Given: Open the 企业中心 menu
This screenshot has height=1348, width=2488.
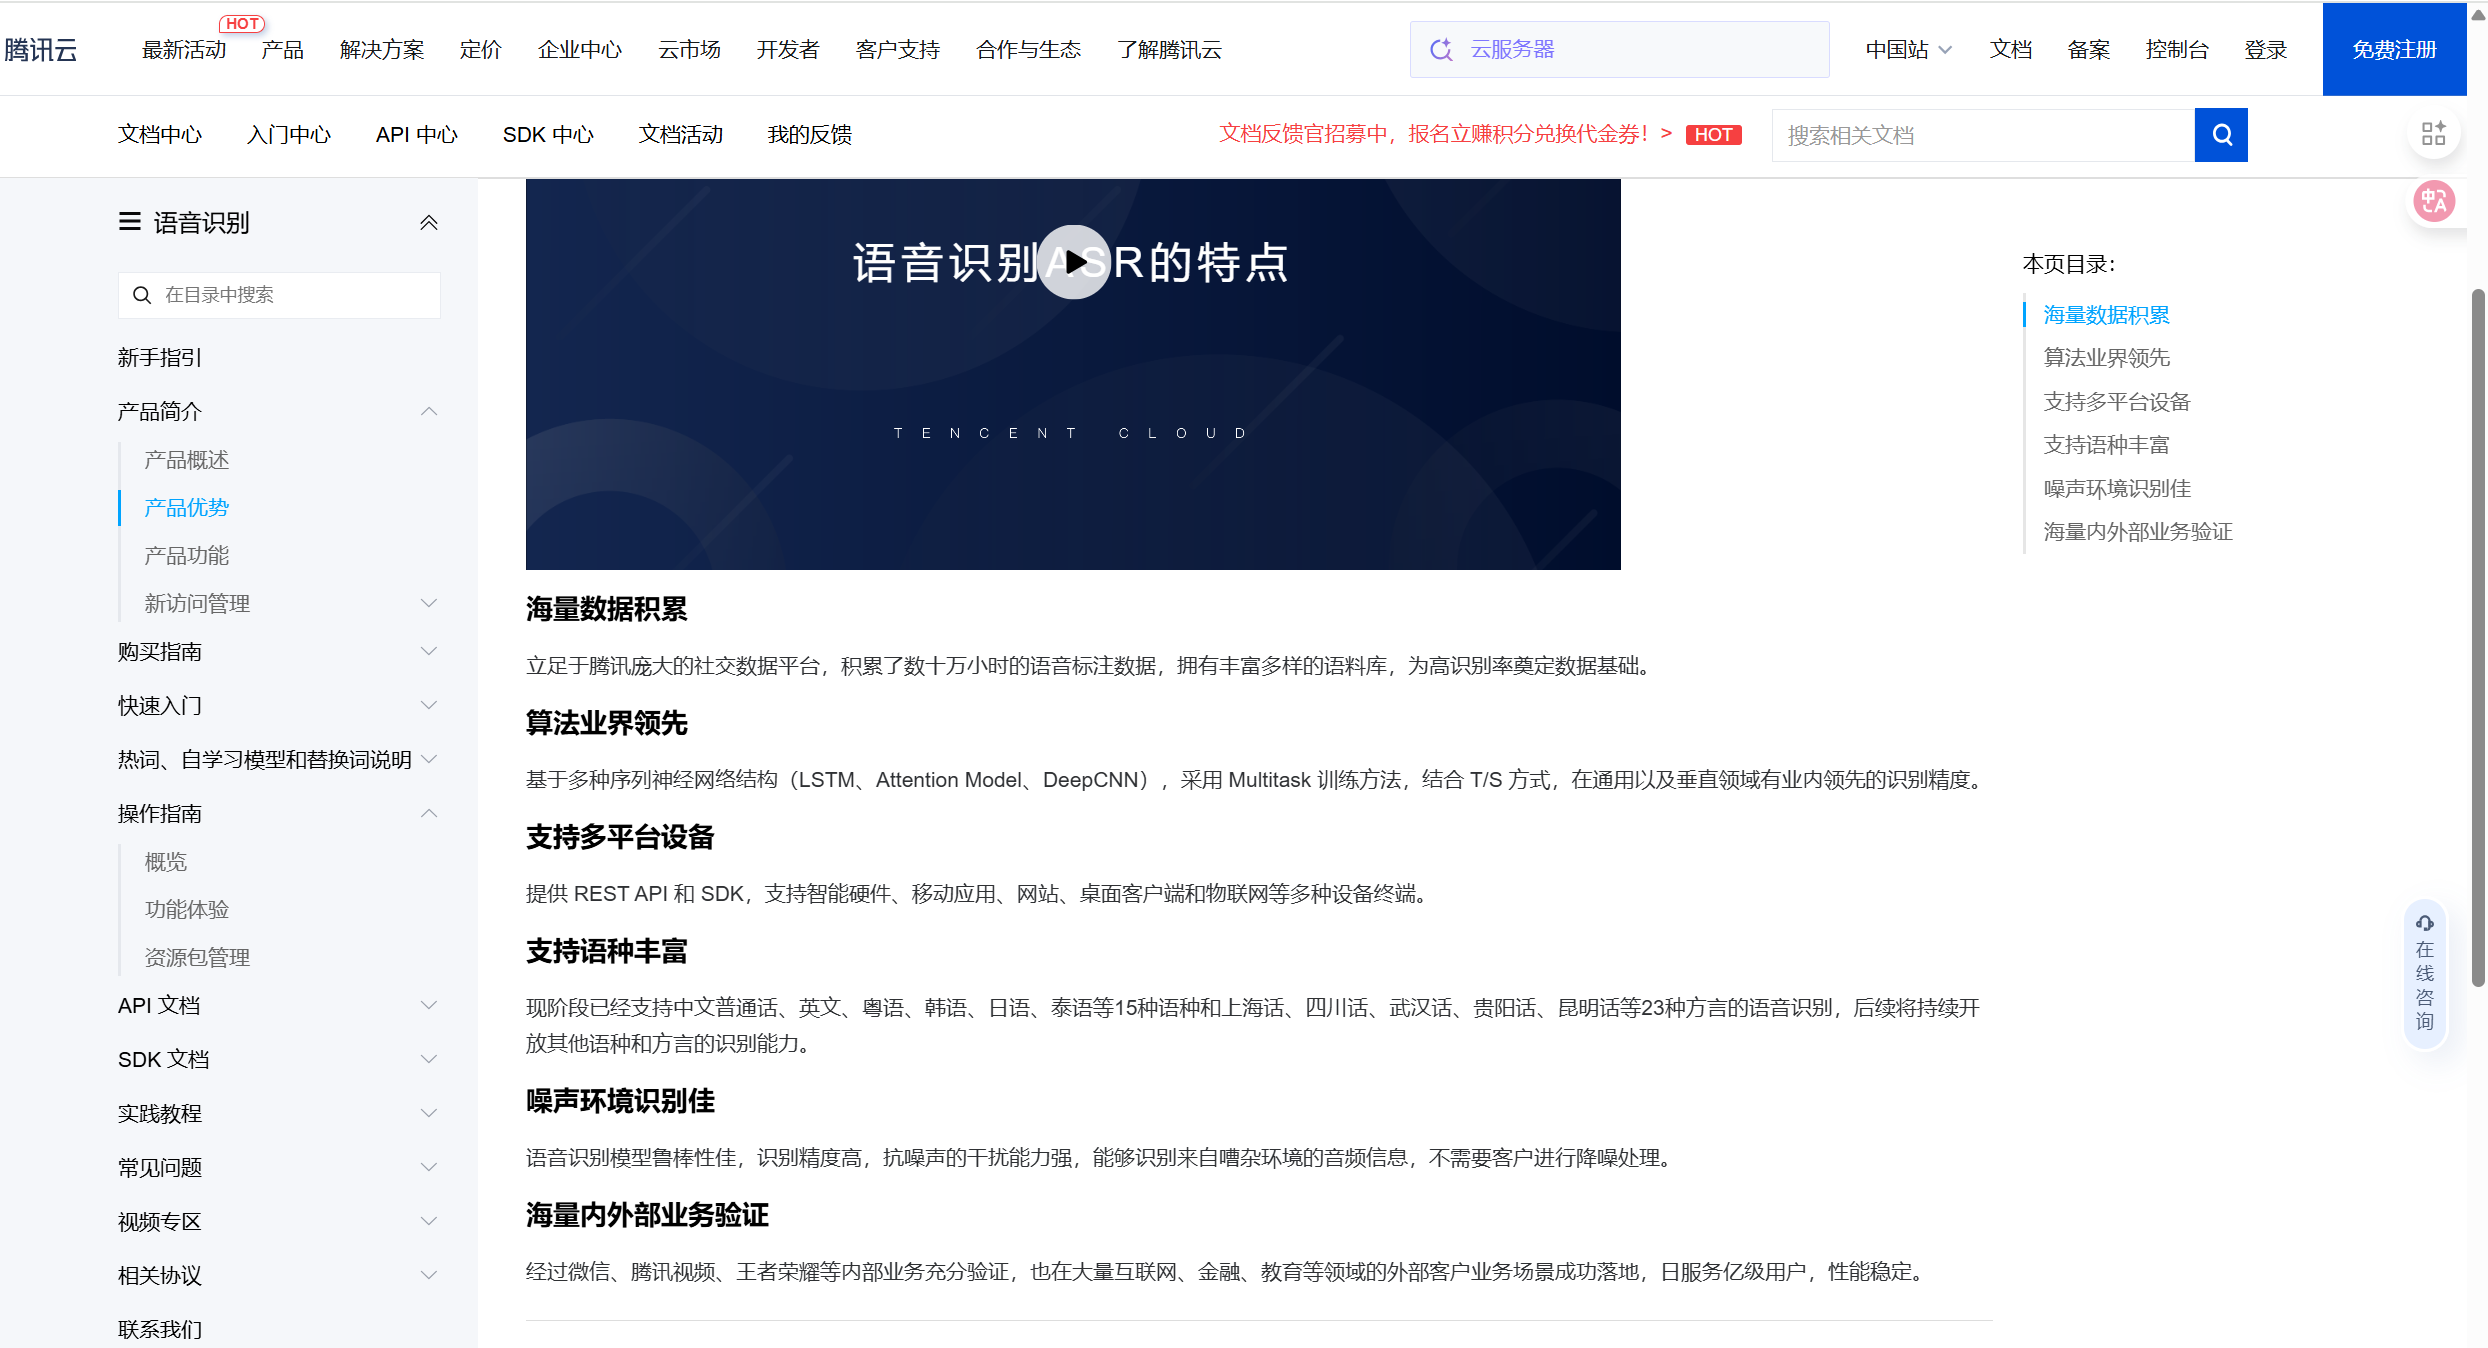Looking at the screenshot, I should pyautogui.click(x=580, y=50).
